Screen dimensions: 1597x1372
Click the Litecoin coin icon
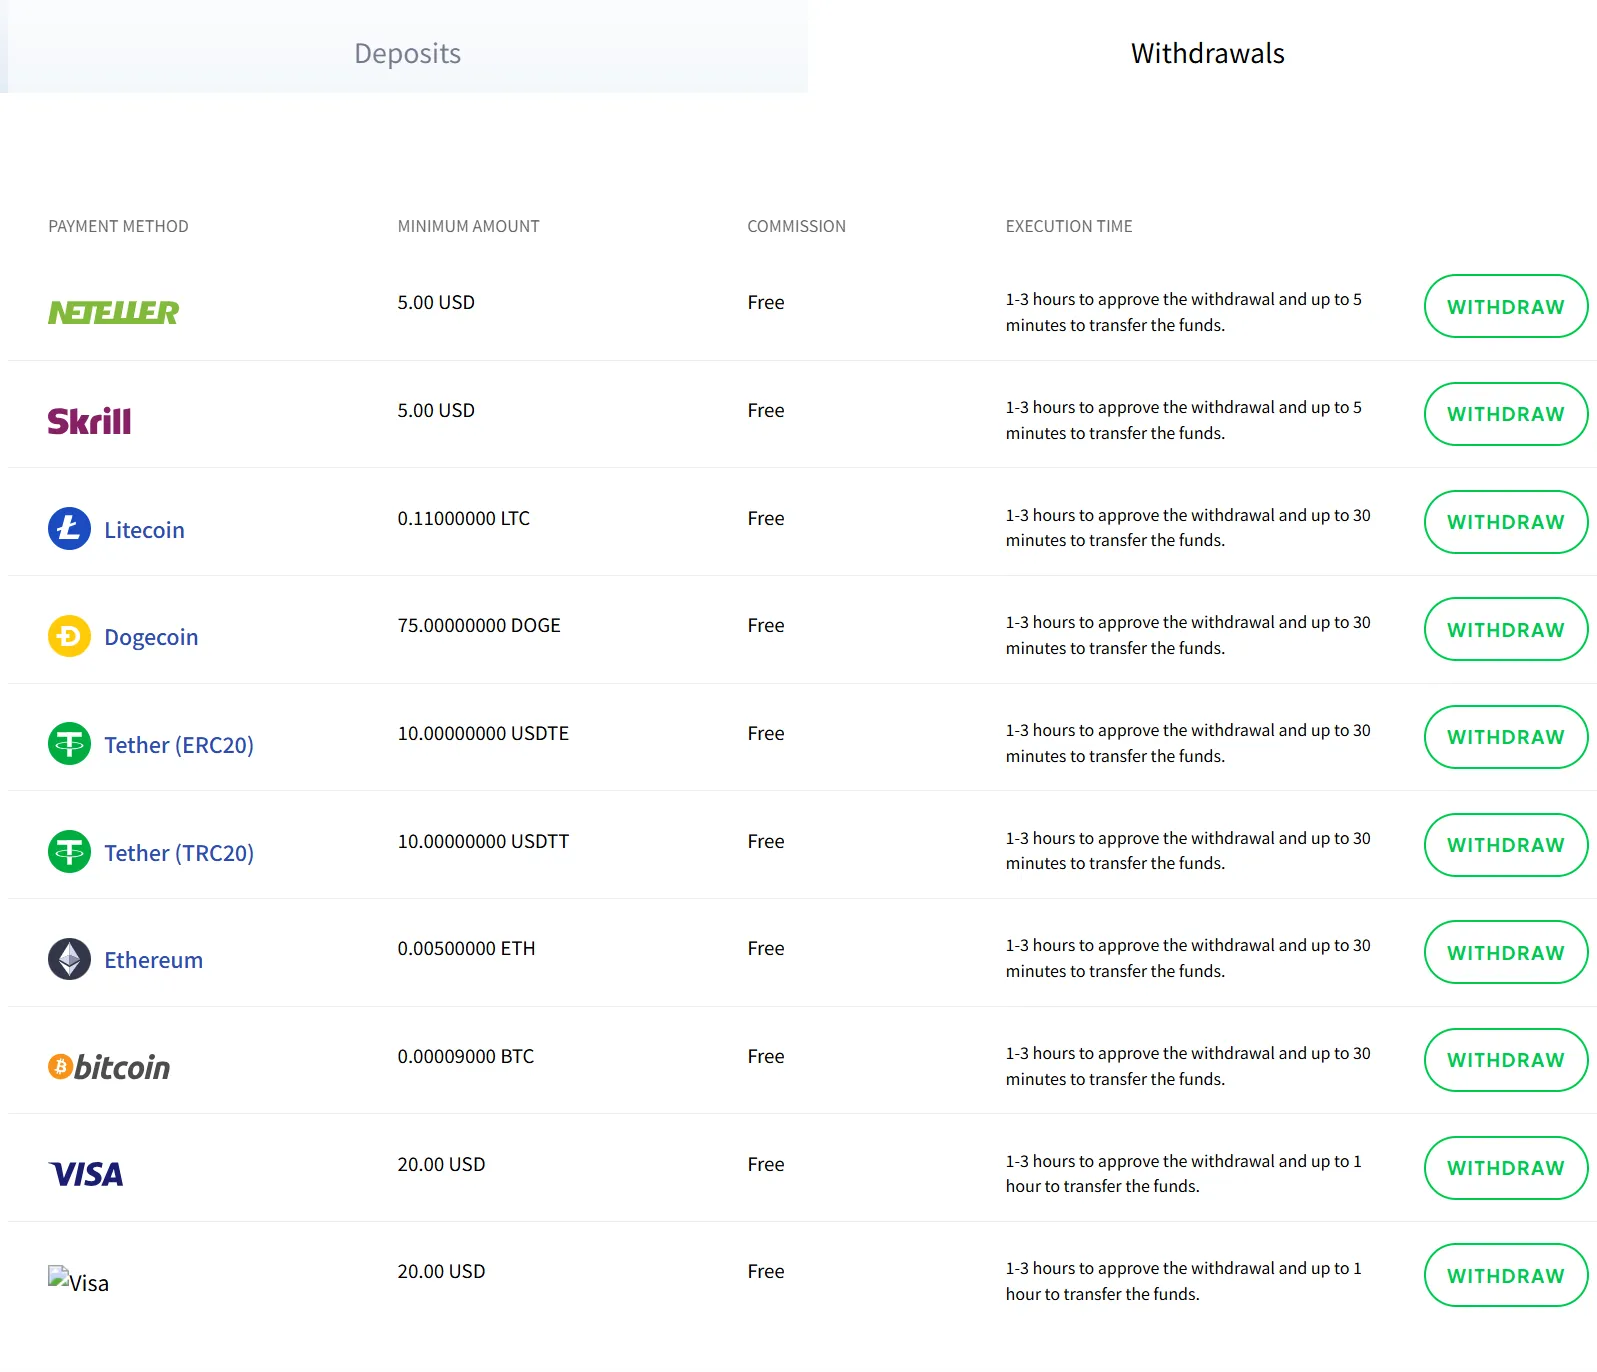(69, 528)
